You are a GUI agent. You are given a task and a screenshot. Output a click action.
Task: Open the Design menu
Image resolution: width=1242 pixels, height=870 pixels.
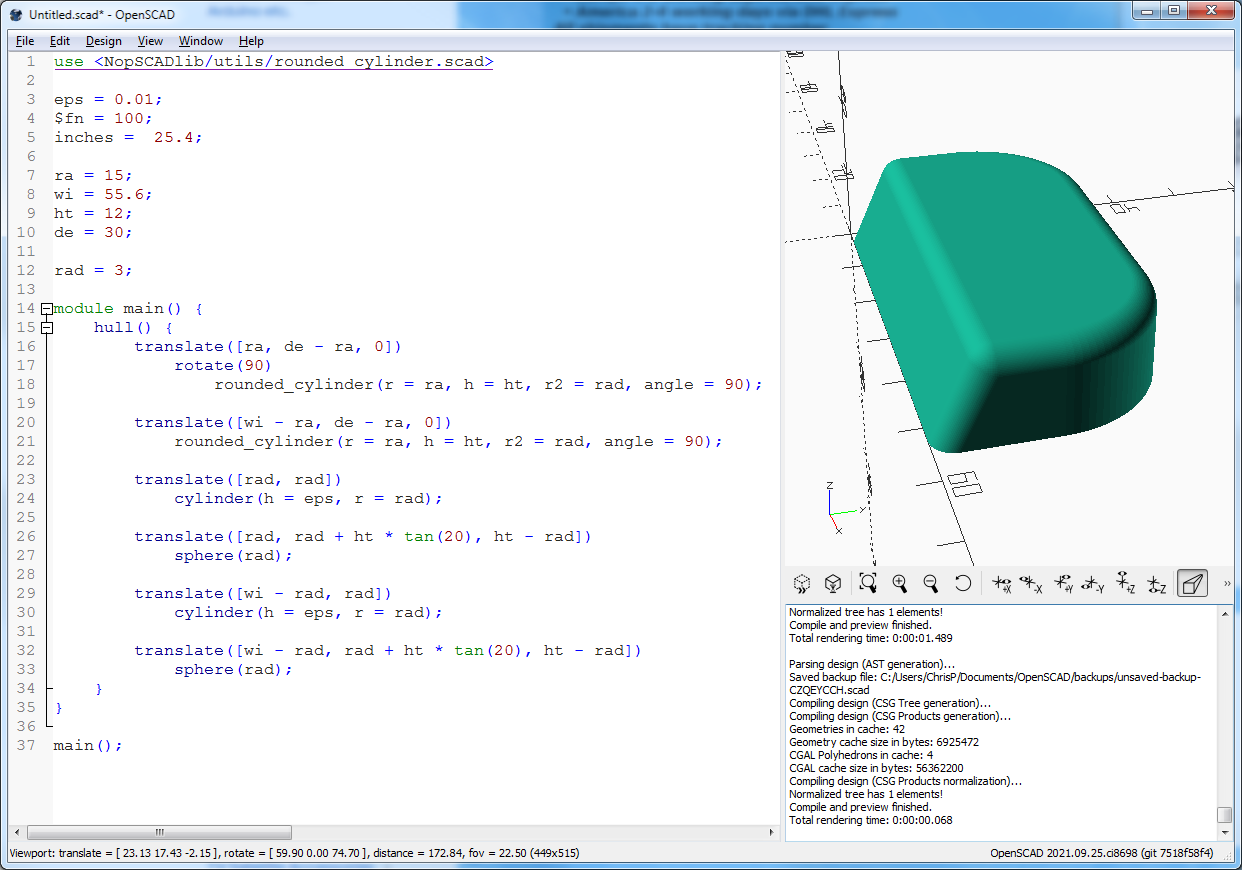[103, 41]
